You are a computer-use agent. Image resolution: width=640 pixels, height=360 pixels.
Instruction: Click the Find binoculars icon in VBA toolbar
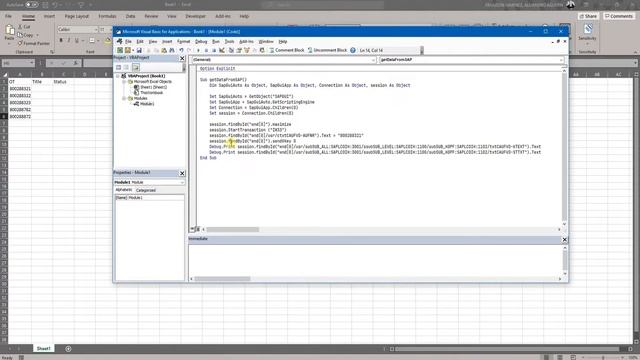(x=172, y=50)
